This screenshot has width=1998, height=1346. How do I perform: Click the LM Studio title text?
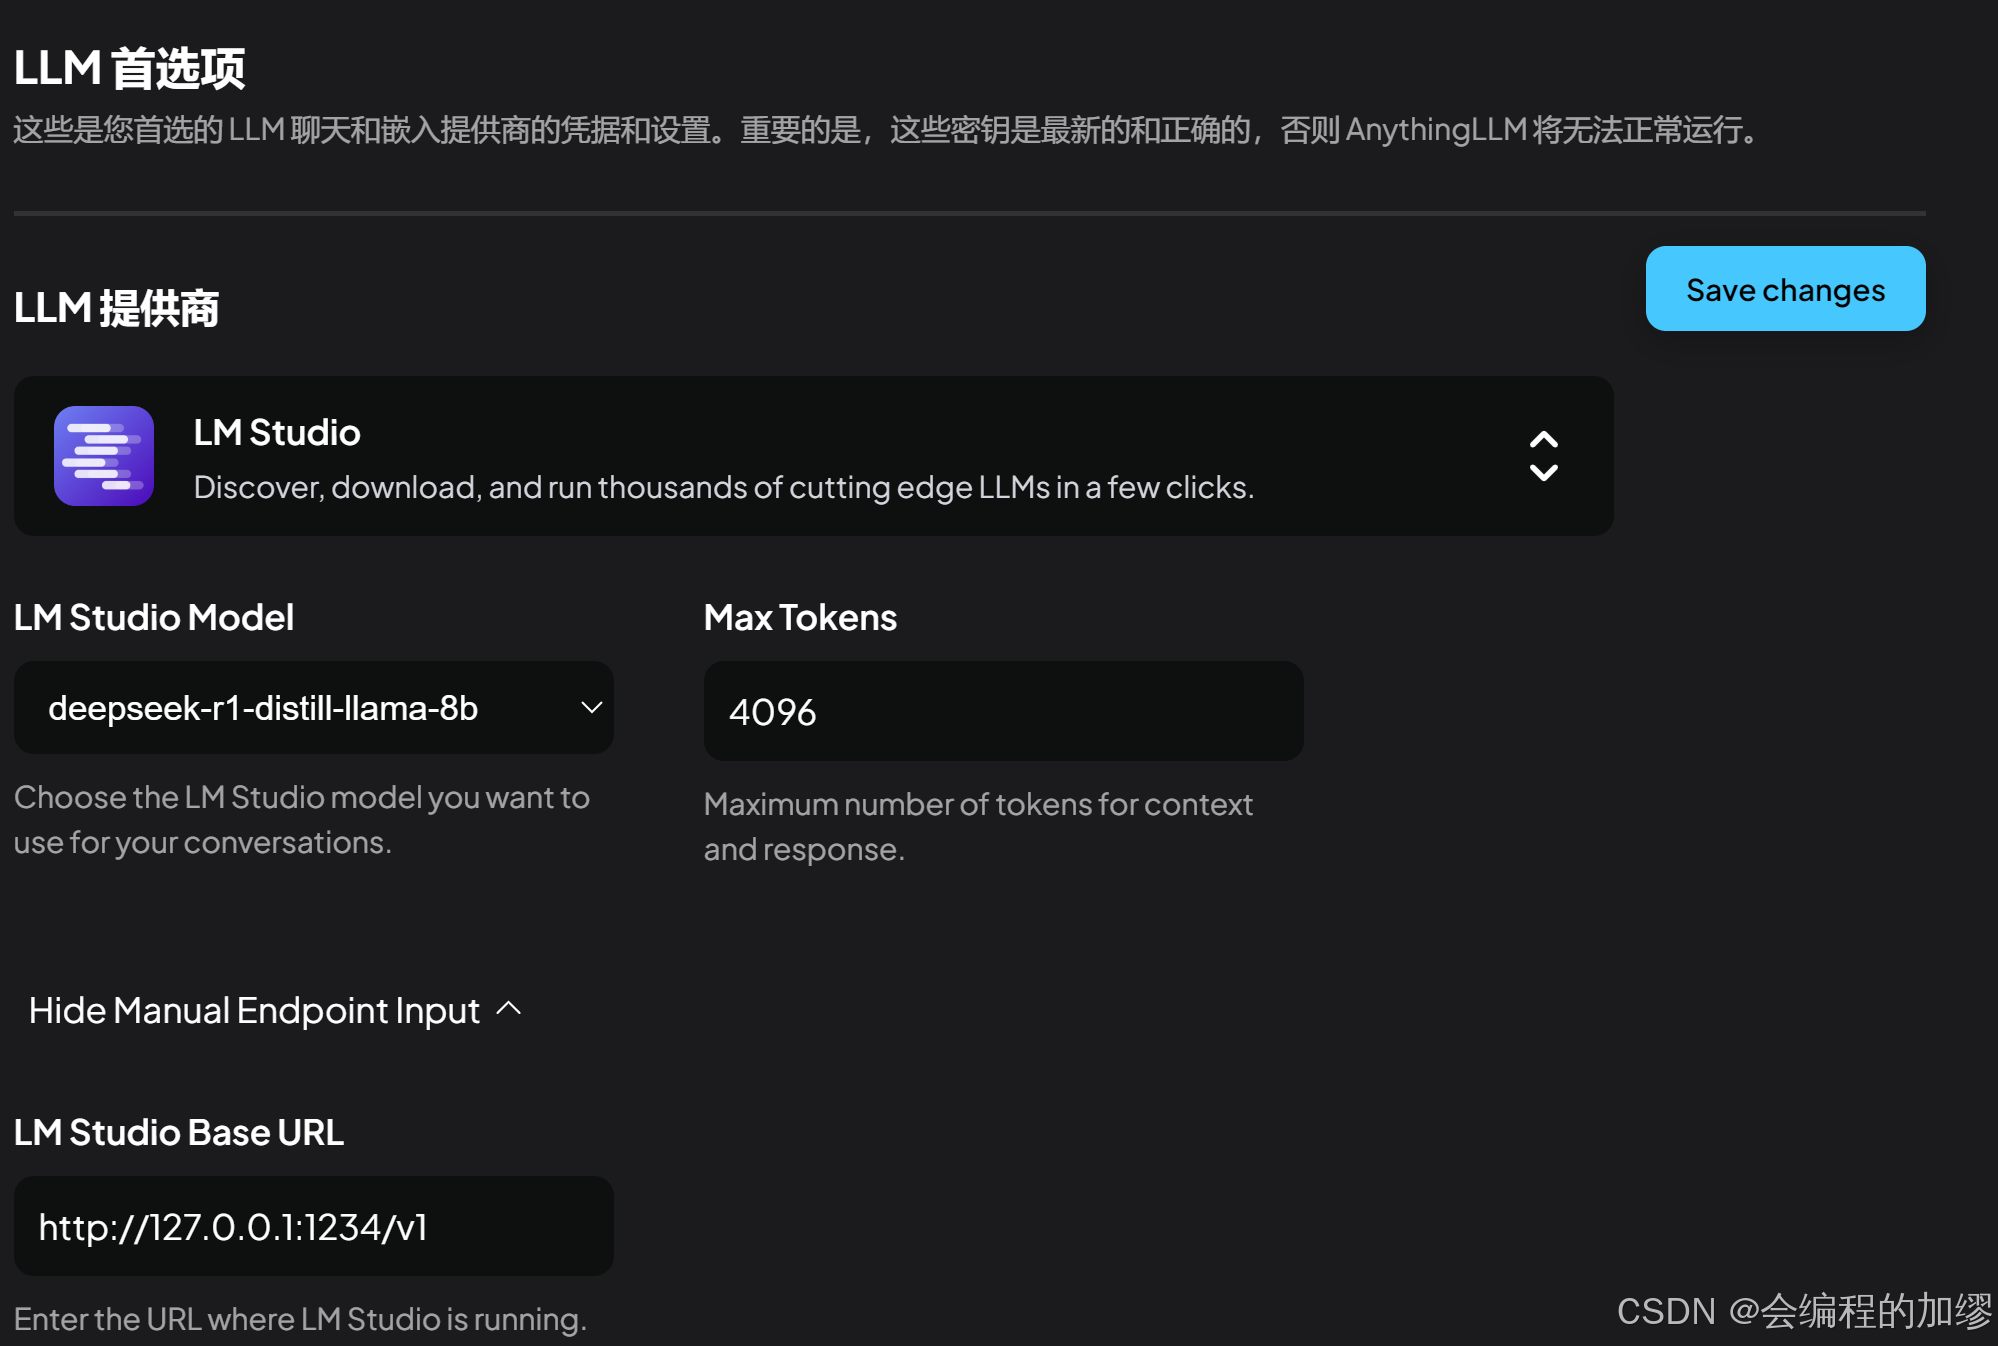[x=277, y=433]
